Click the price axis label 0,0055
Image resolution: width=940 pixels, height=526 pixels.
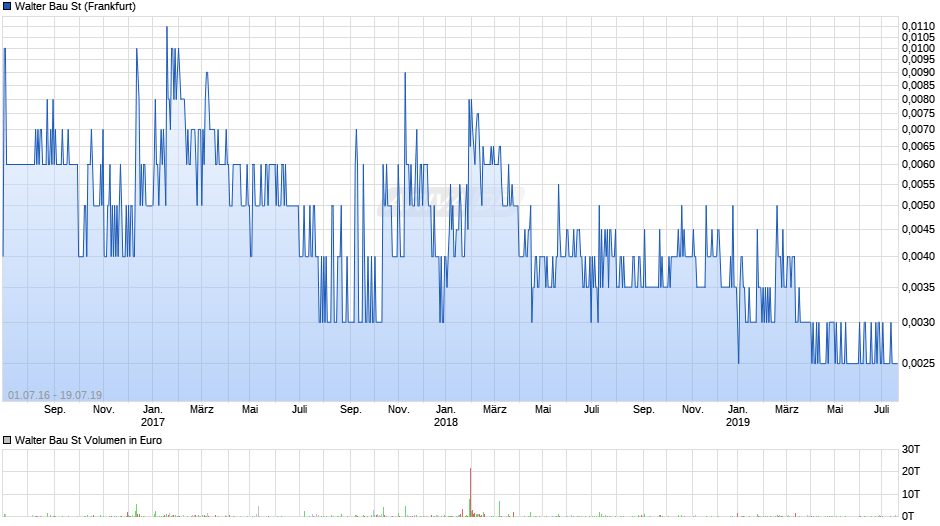click(x=918, y=185)
